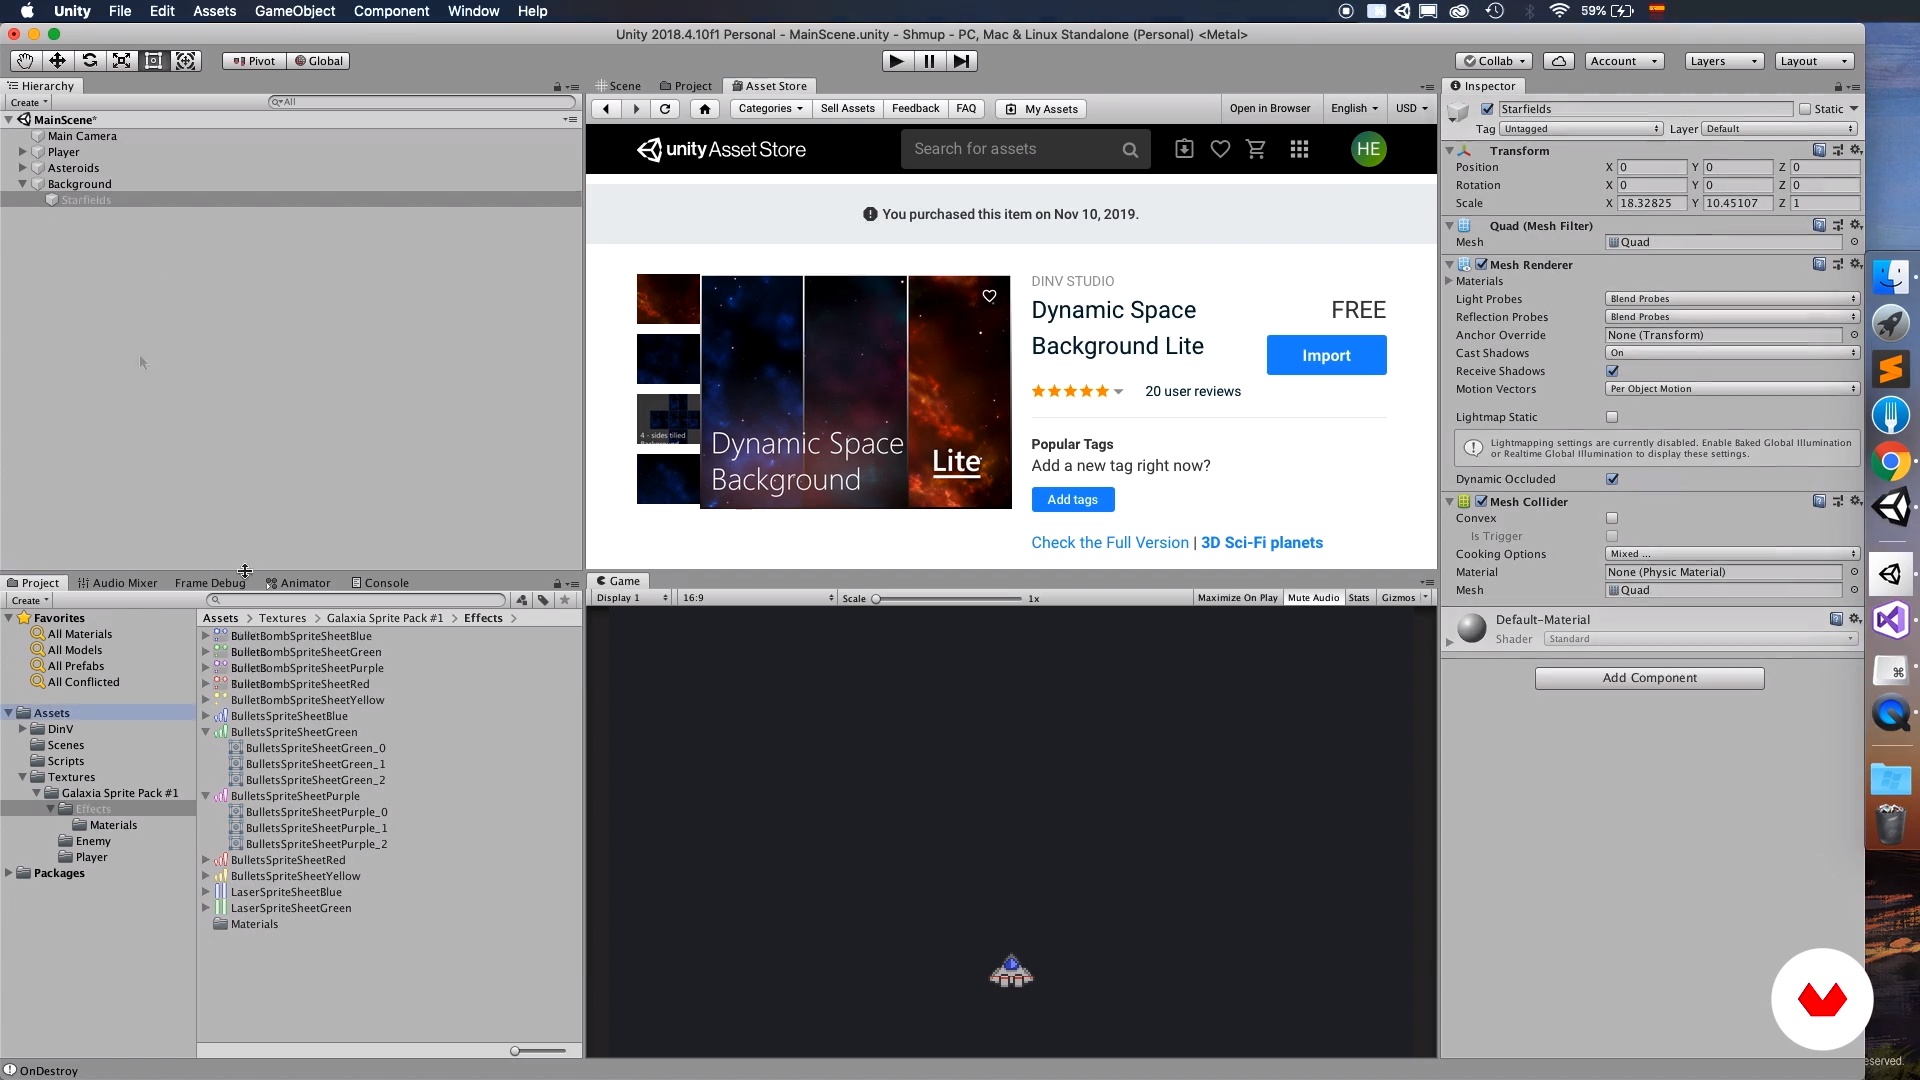Go to Asset Store home
The image size is (1920, 1080).
pos(705,109)
